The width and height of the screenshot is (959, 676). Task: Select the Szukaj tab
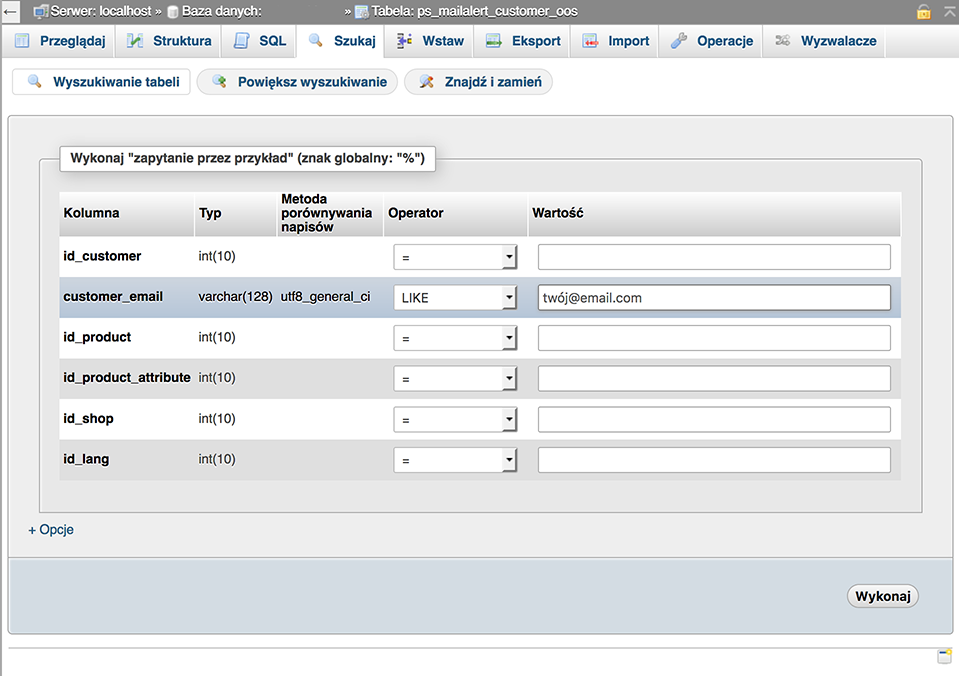point(341,41)
